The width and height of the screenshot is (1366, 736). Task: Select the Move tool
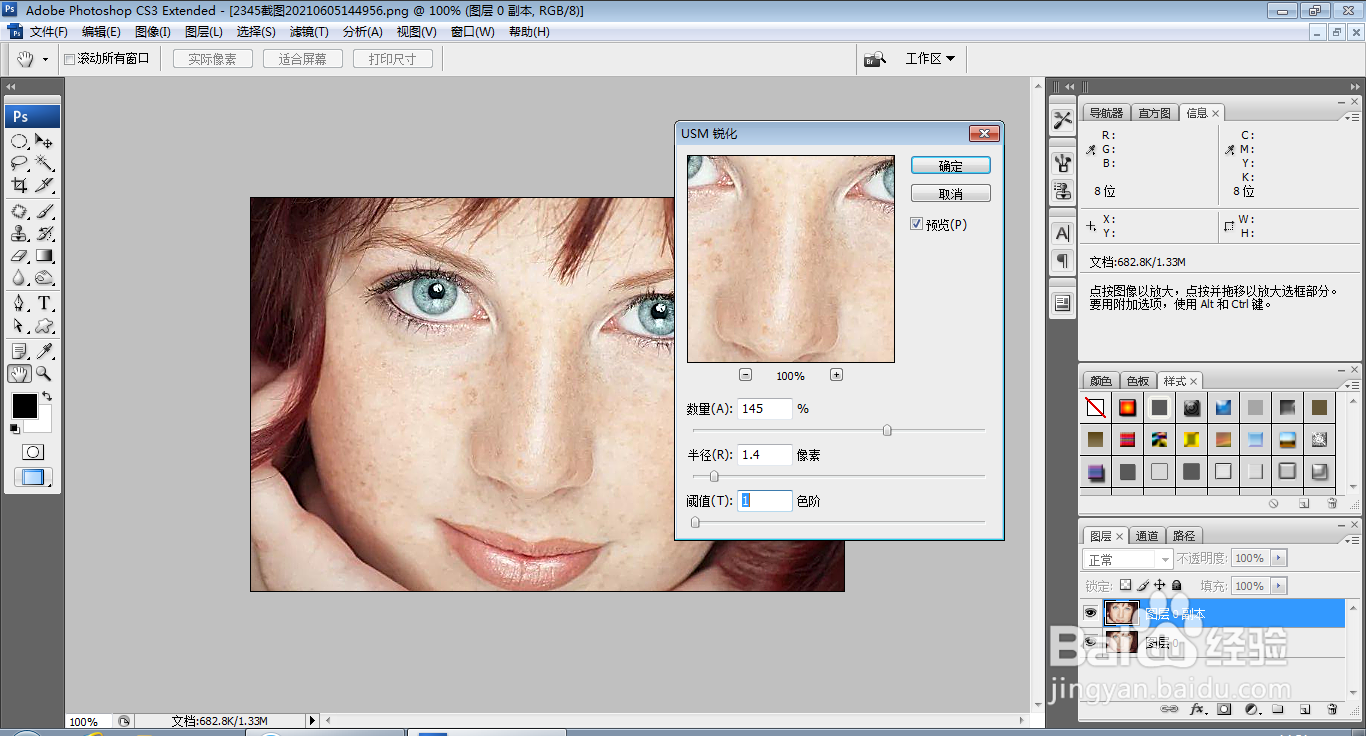(x=44, y=141)
